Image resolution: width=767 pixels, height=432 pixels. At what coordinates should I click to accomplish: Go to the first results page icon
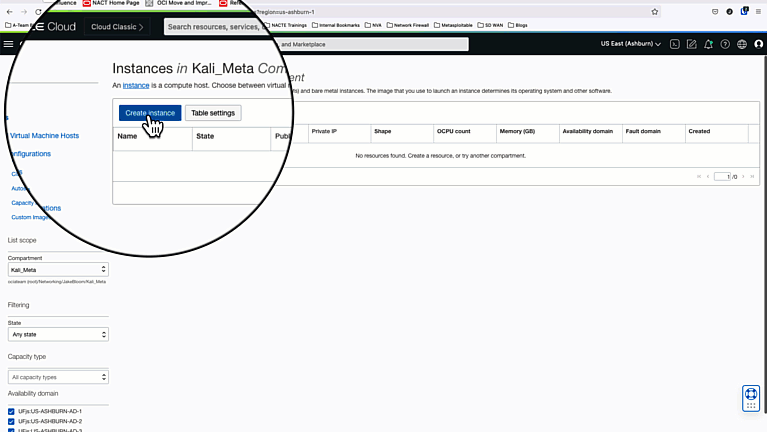[699, 177]
